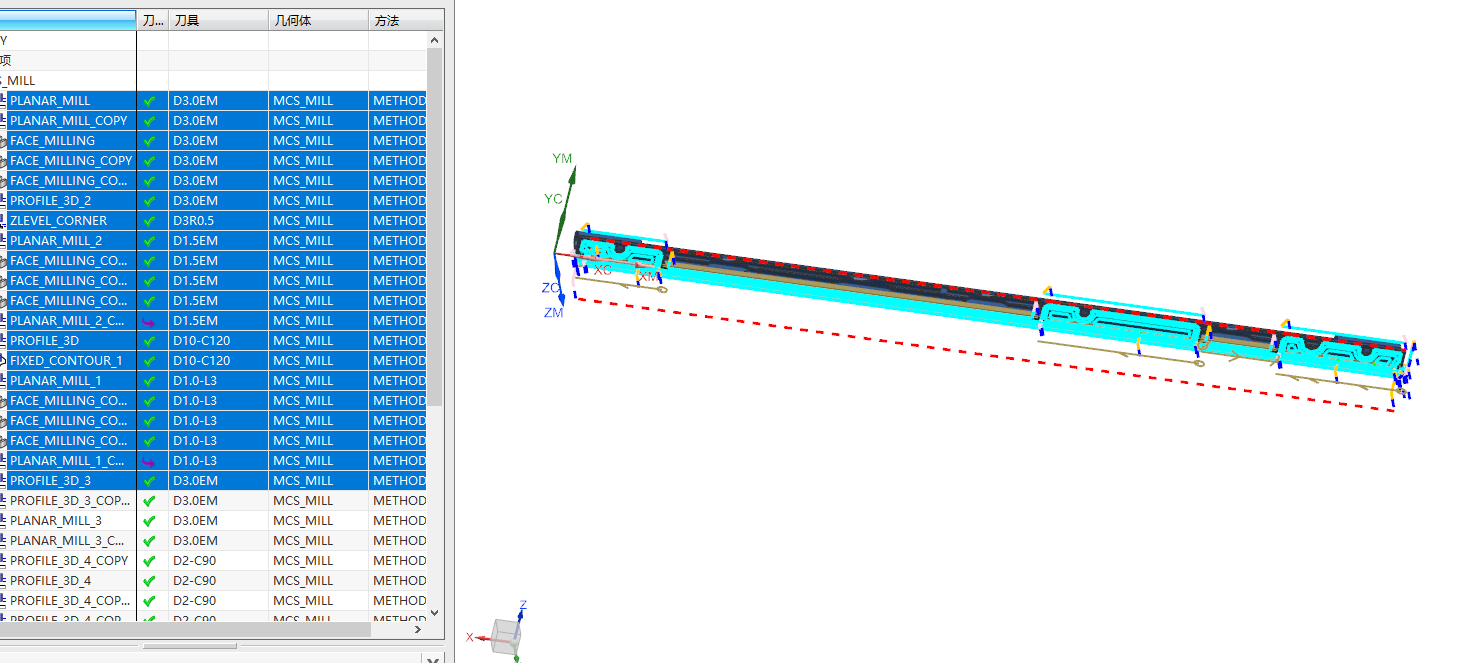
Task: Click the purple regenerate arrow on PLANAR_MILL_1_C... row
Action: [150, 461]
